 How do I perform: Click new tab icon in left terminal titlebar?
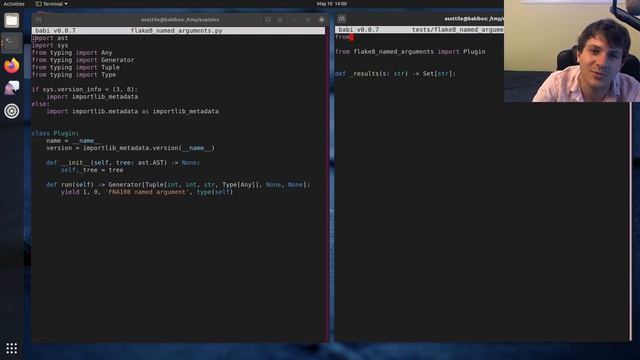coord(38,20)
